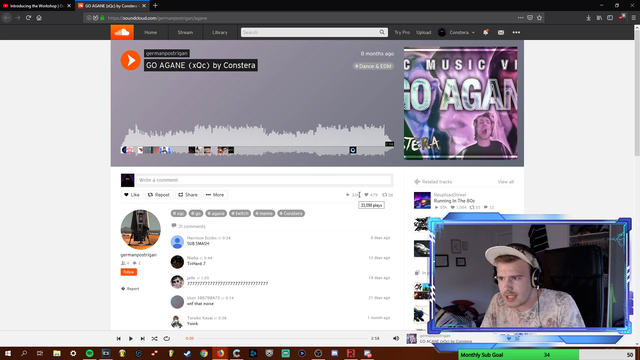The height and width of the screenshot is (360, 640).
Task: Reload the page
Action: pyautogui.click(x=28, y=18)
